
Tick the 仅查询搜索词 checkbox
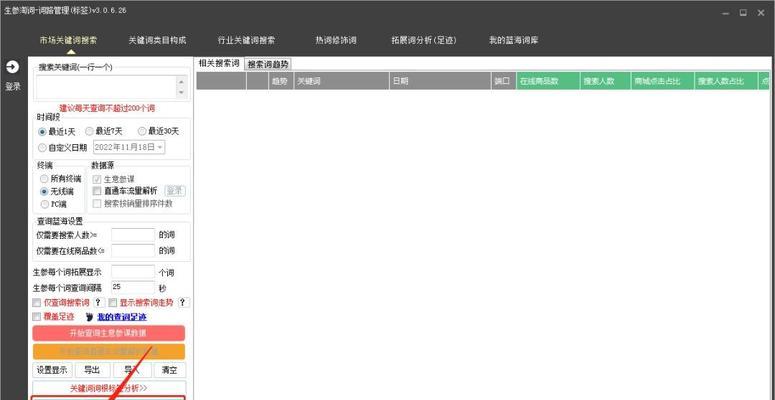click(37, 303)
